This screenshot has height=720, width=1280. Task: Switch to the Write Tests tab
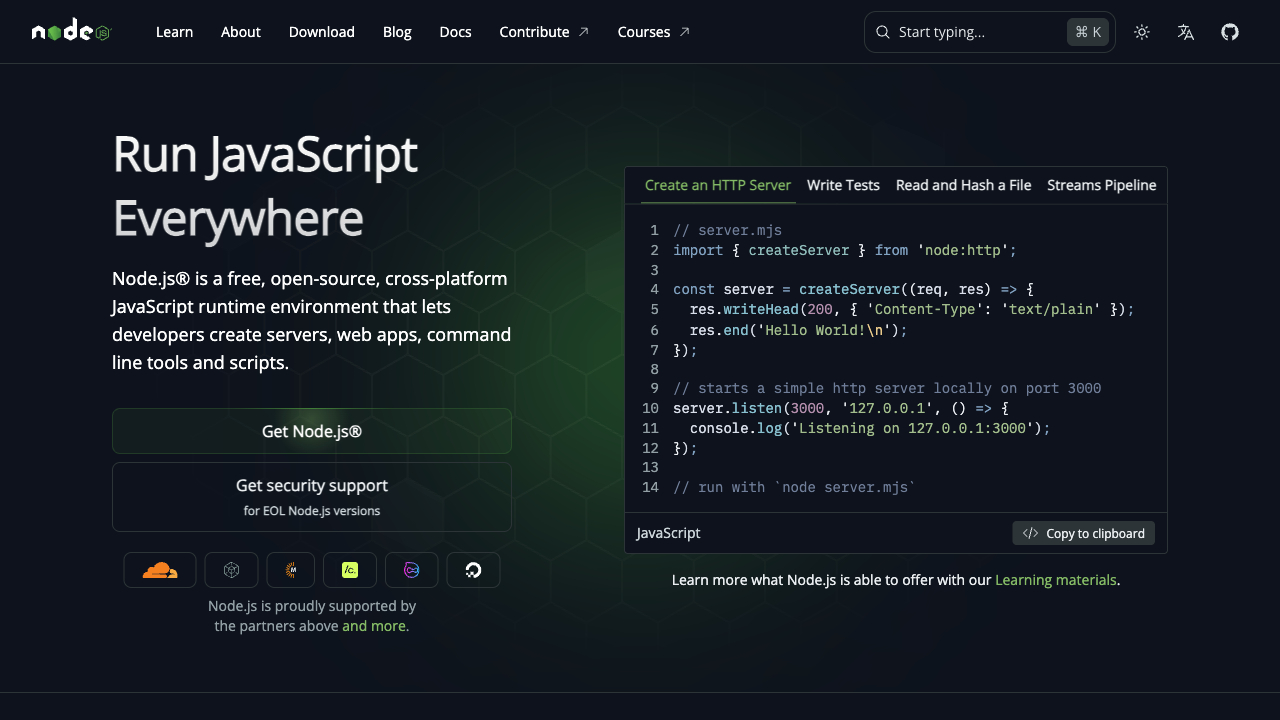[x=843, y=185]
